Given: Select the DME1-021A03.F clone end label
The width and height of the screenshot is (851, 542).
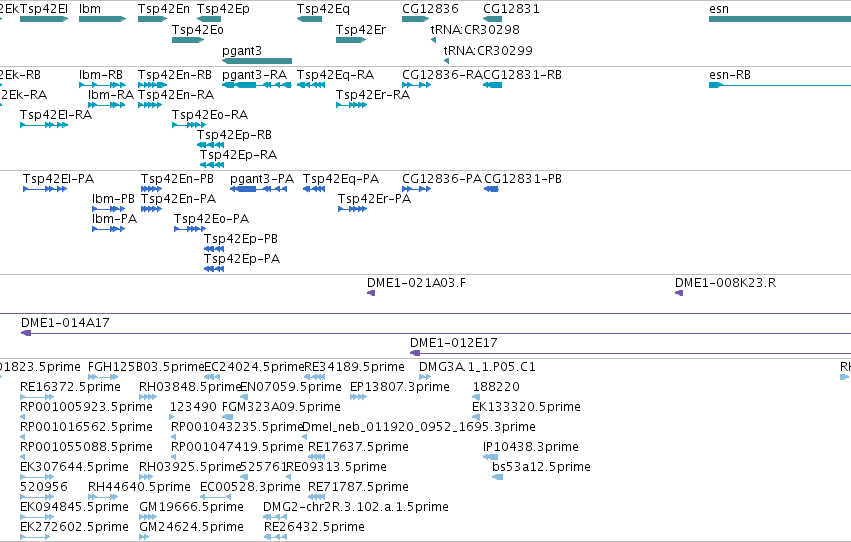Looking at the screenshot, I should pyautogui.click(x=416, y=283).
